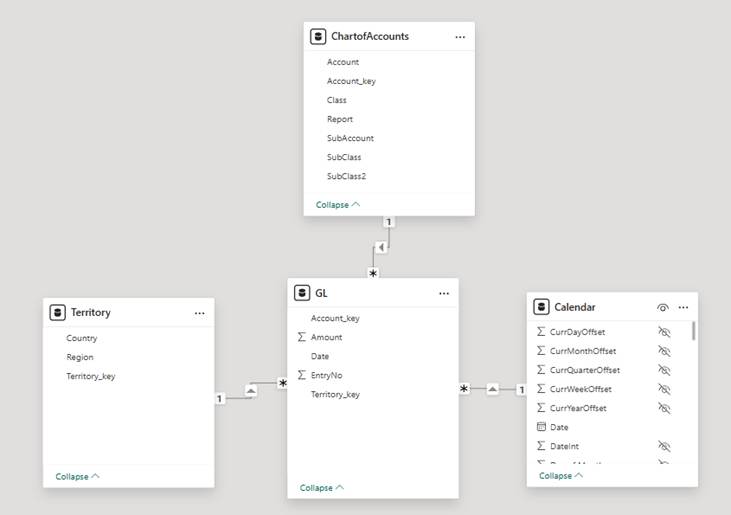This screenshot has width=731, height=515.
Task: Select the GL to Calendar relationship arrow
Action: pyautogui.click(x=492, y=389)
